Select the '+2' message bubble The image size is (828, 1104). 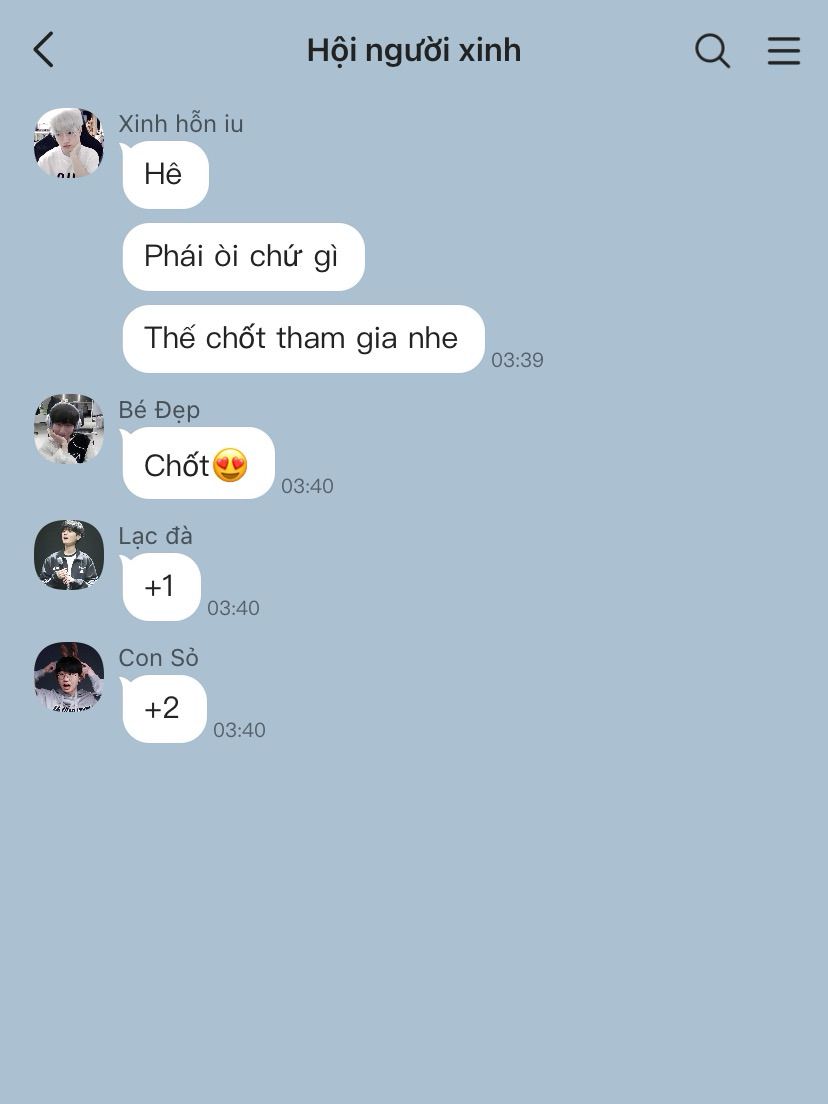(165, 709)
